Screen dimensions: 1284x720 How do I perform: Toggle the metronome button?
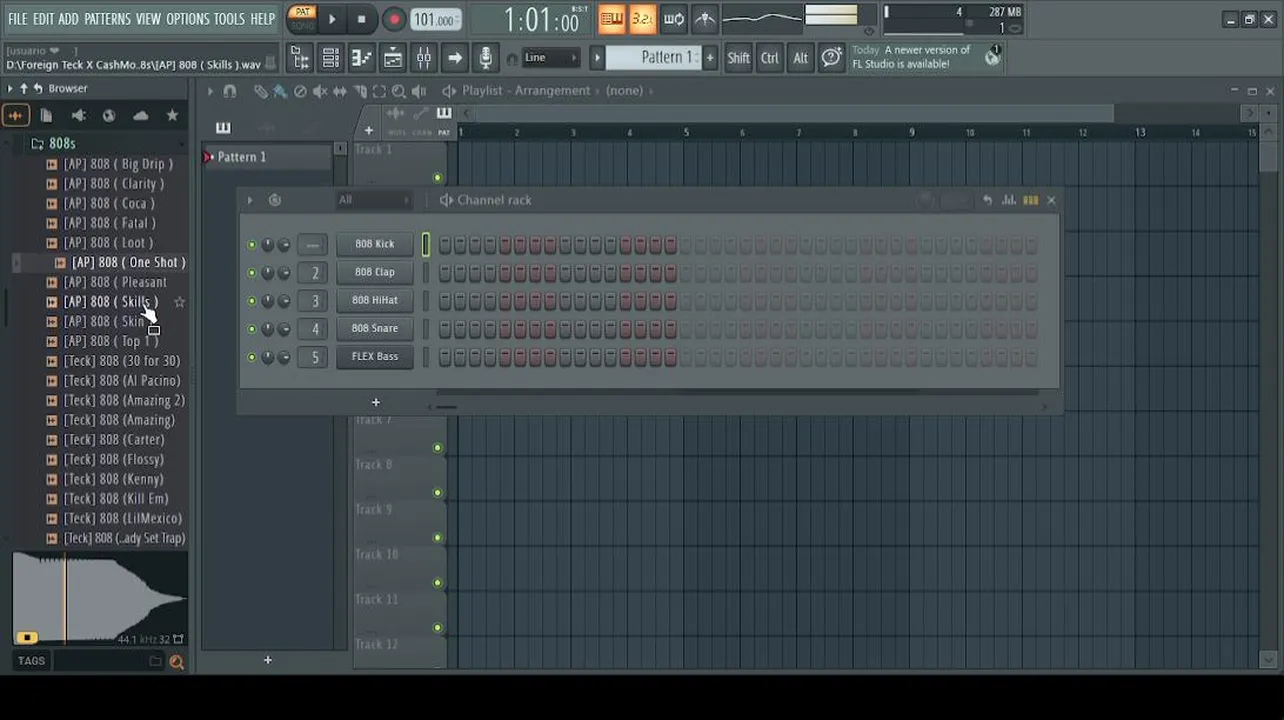[x=705, y=19]
